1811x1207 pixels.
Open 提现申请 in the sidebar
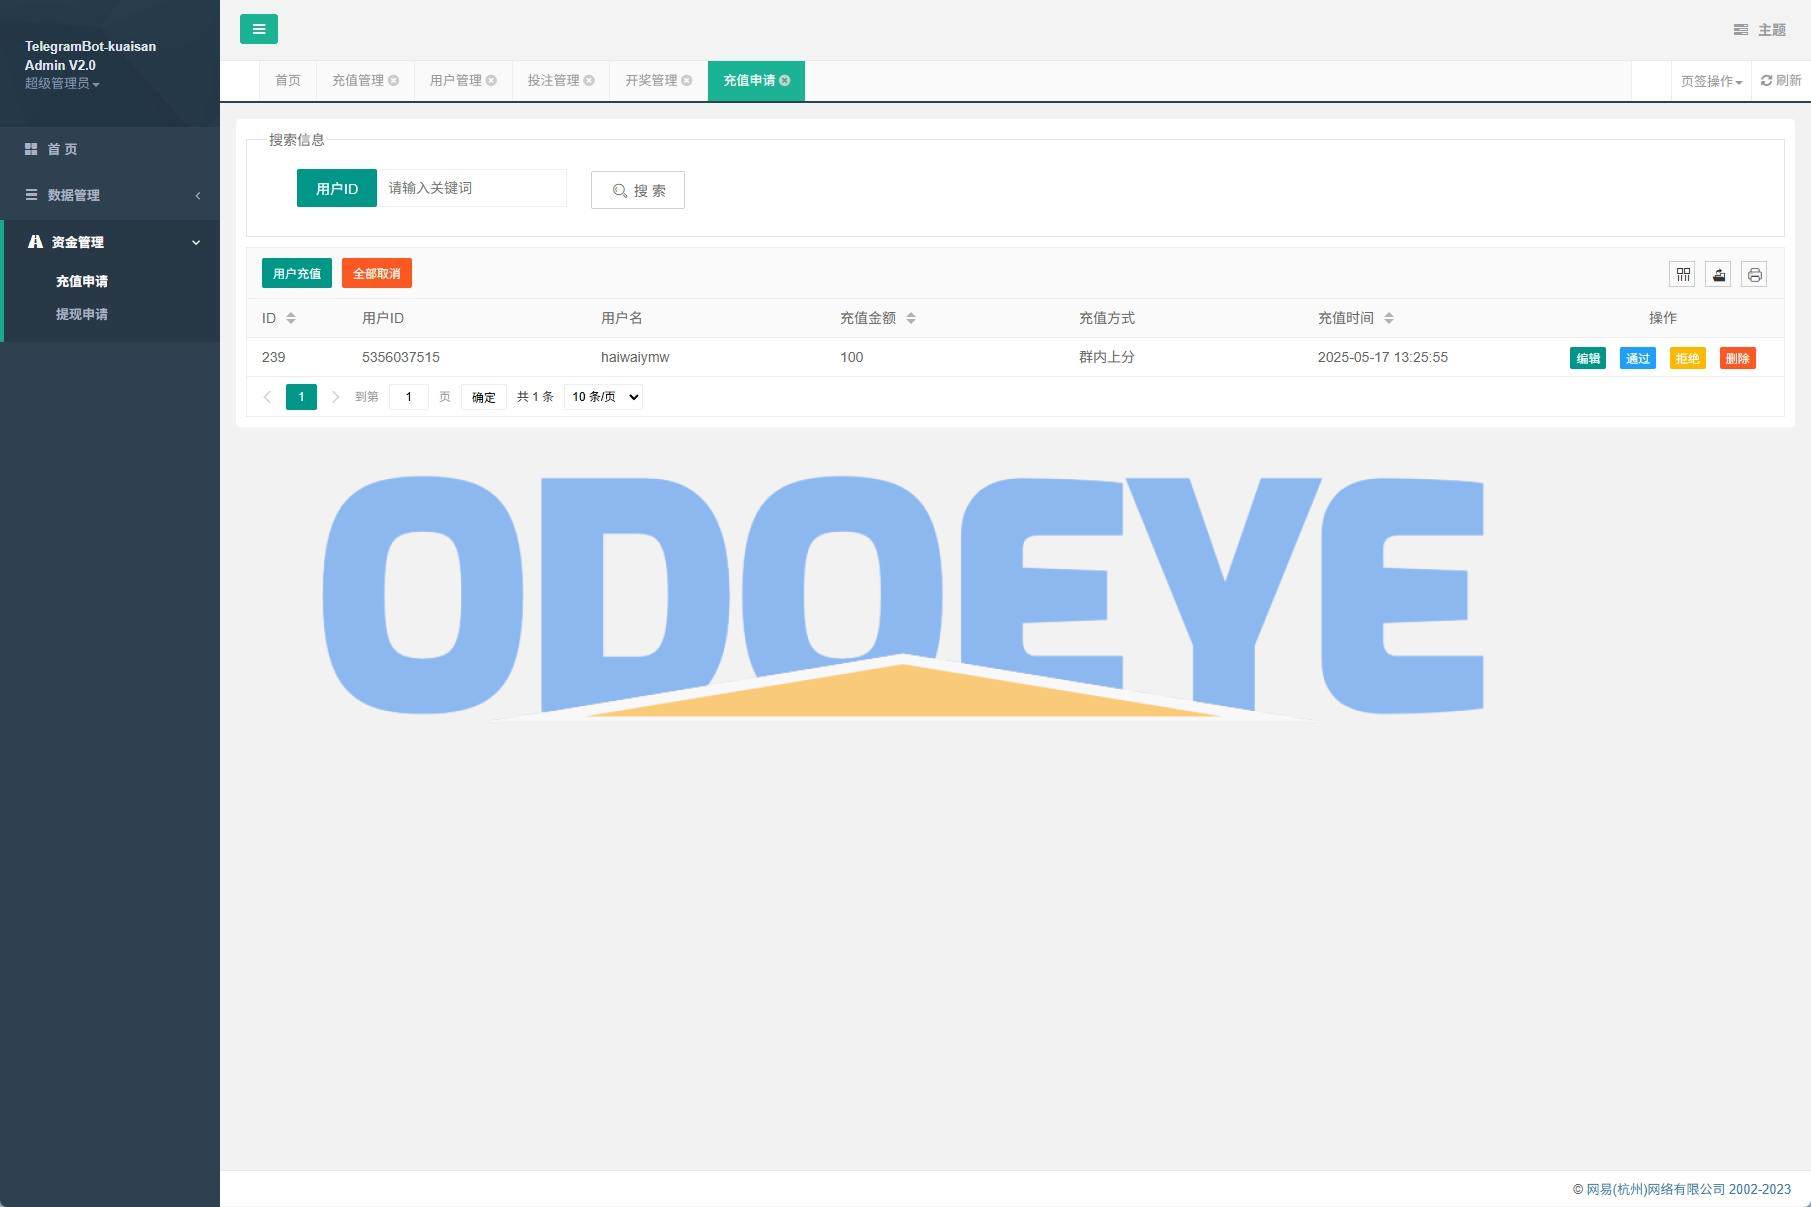click(82, 314)
